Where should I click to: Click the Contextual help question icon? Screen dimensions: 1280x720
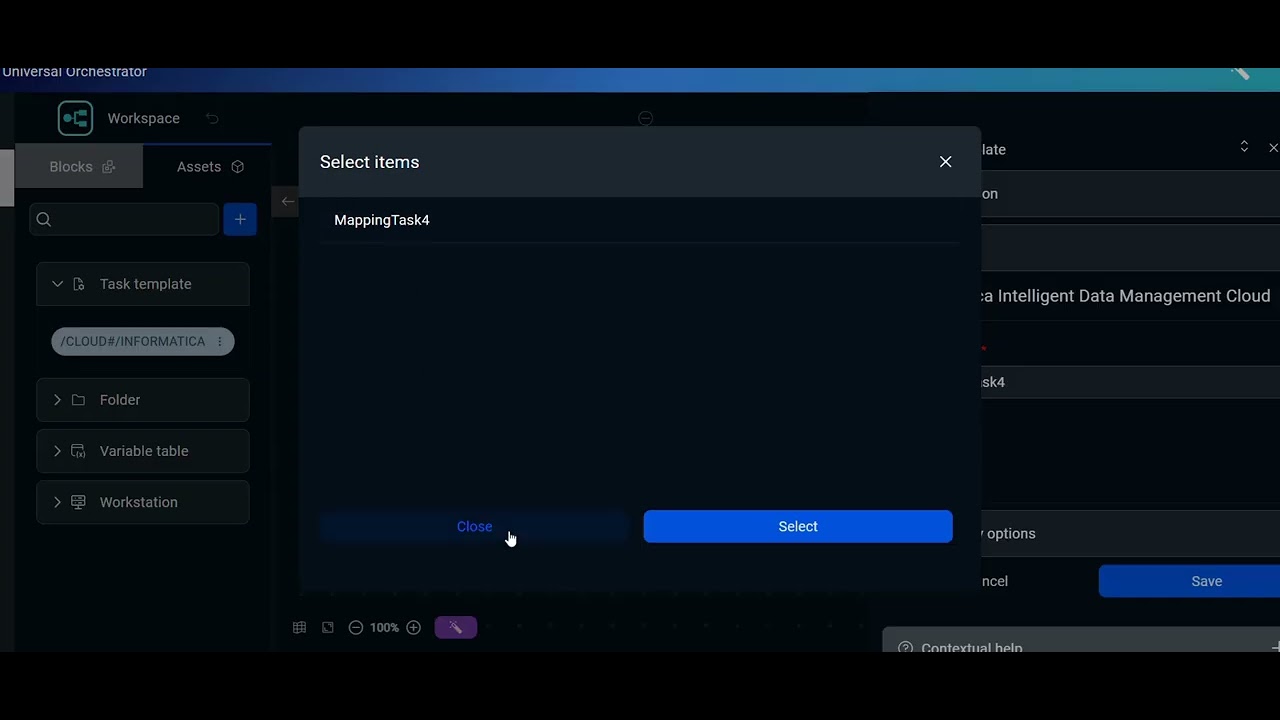point(905,648)
